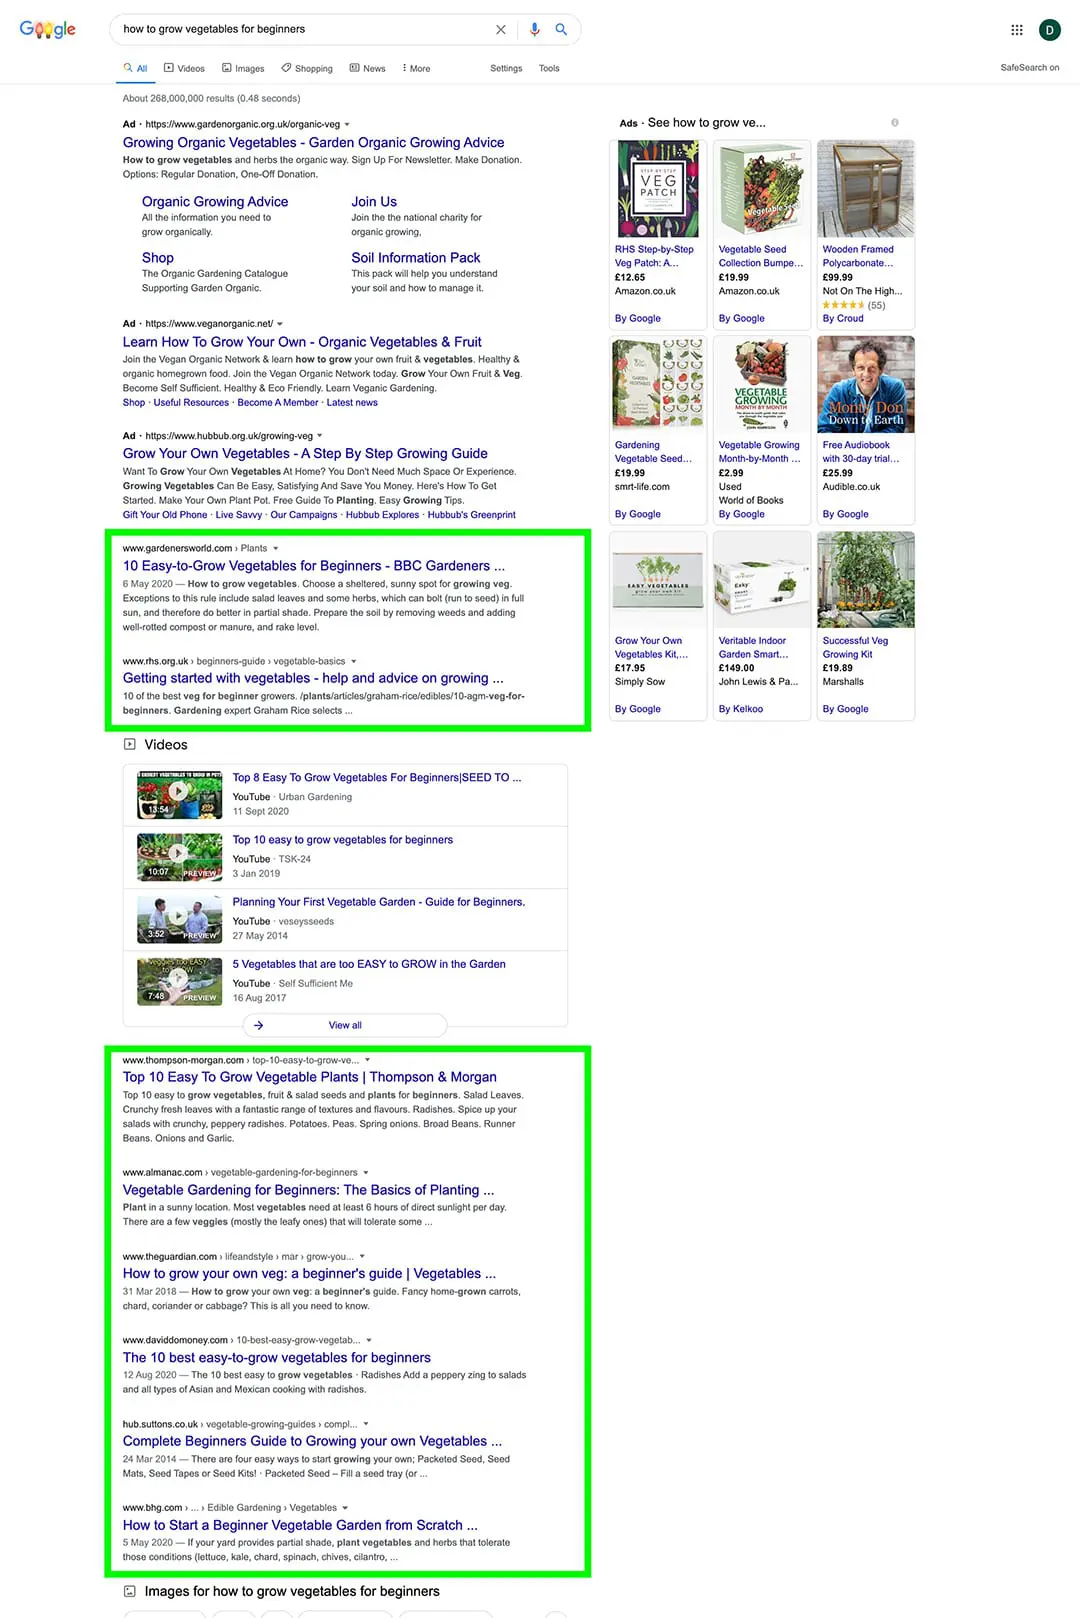Open search Settings
The image size is (1080, 1618).
point(506,68)
